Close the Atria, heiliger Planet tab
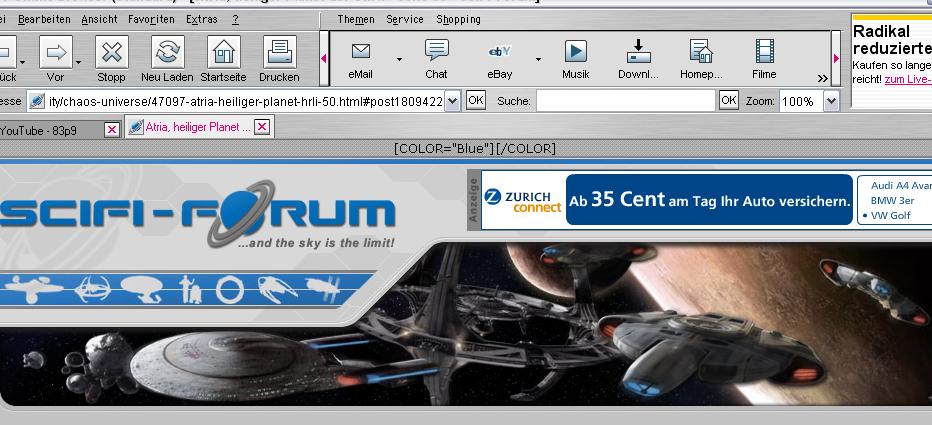 coord(261,127)
